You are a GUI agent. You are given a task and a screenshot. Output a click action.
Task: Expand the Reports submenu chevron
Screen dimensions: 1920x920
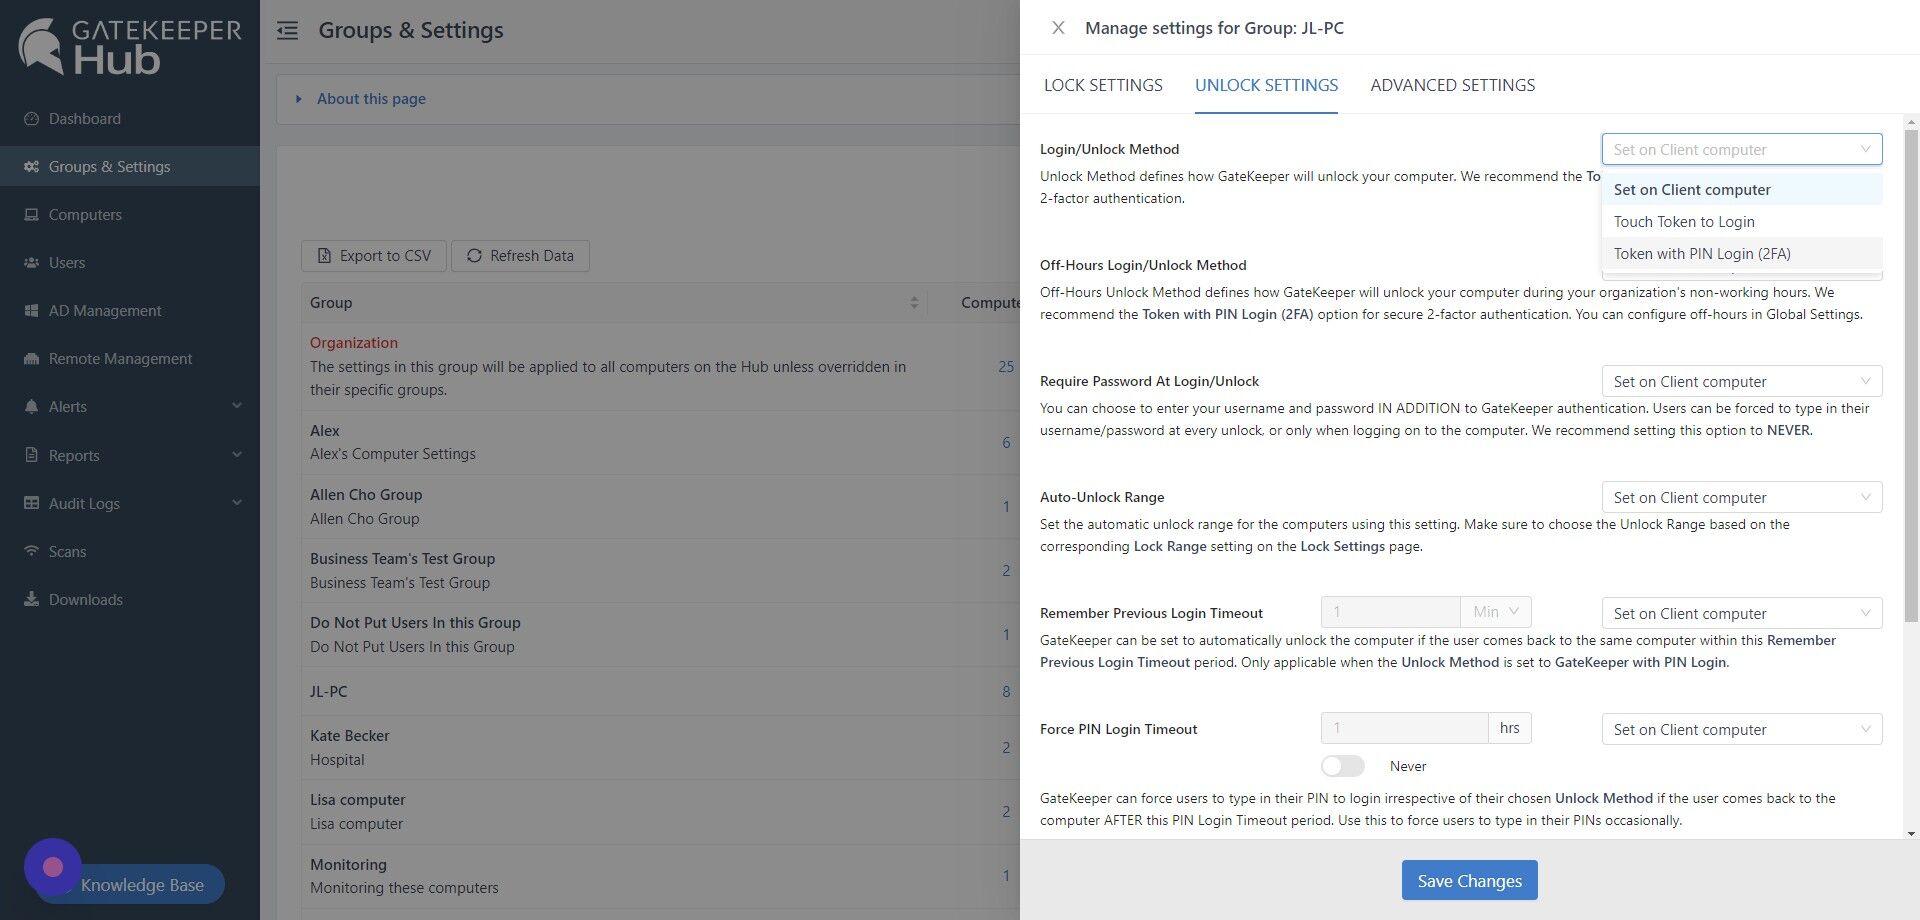(237, 455)
